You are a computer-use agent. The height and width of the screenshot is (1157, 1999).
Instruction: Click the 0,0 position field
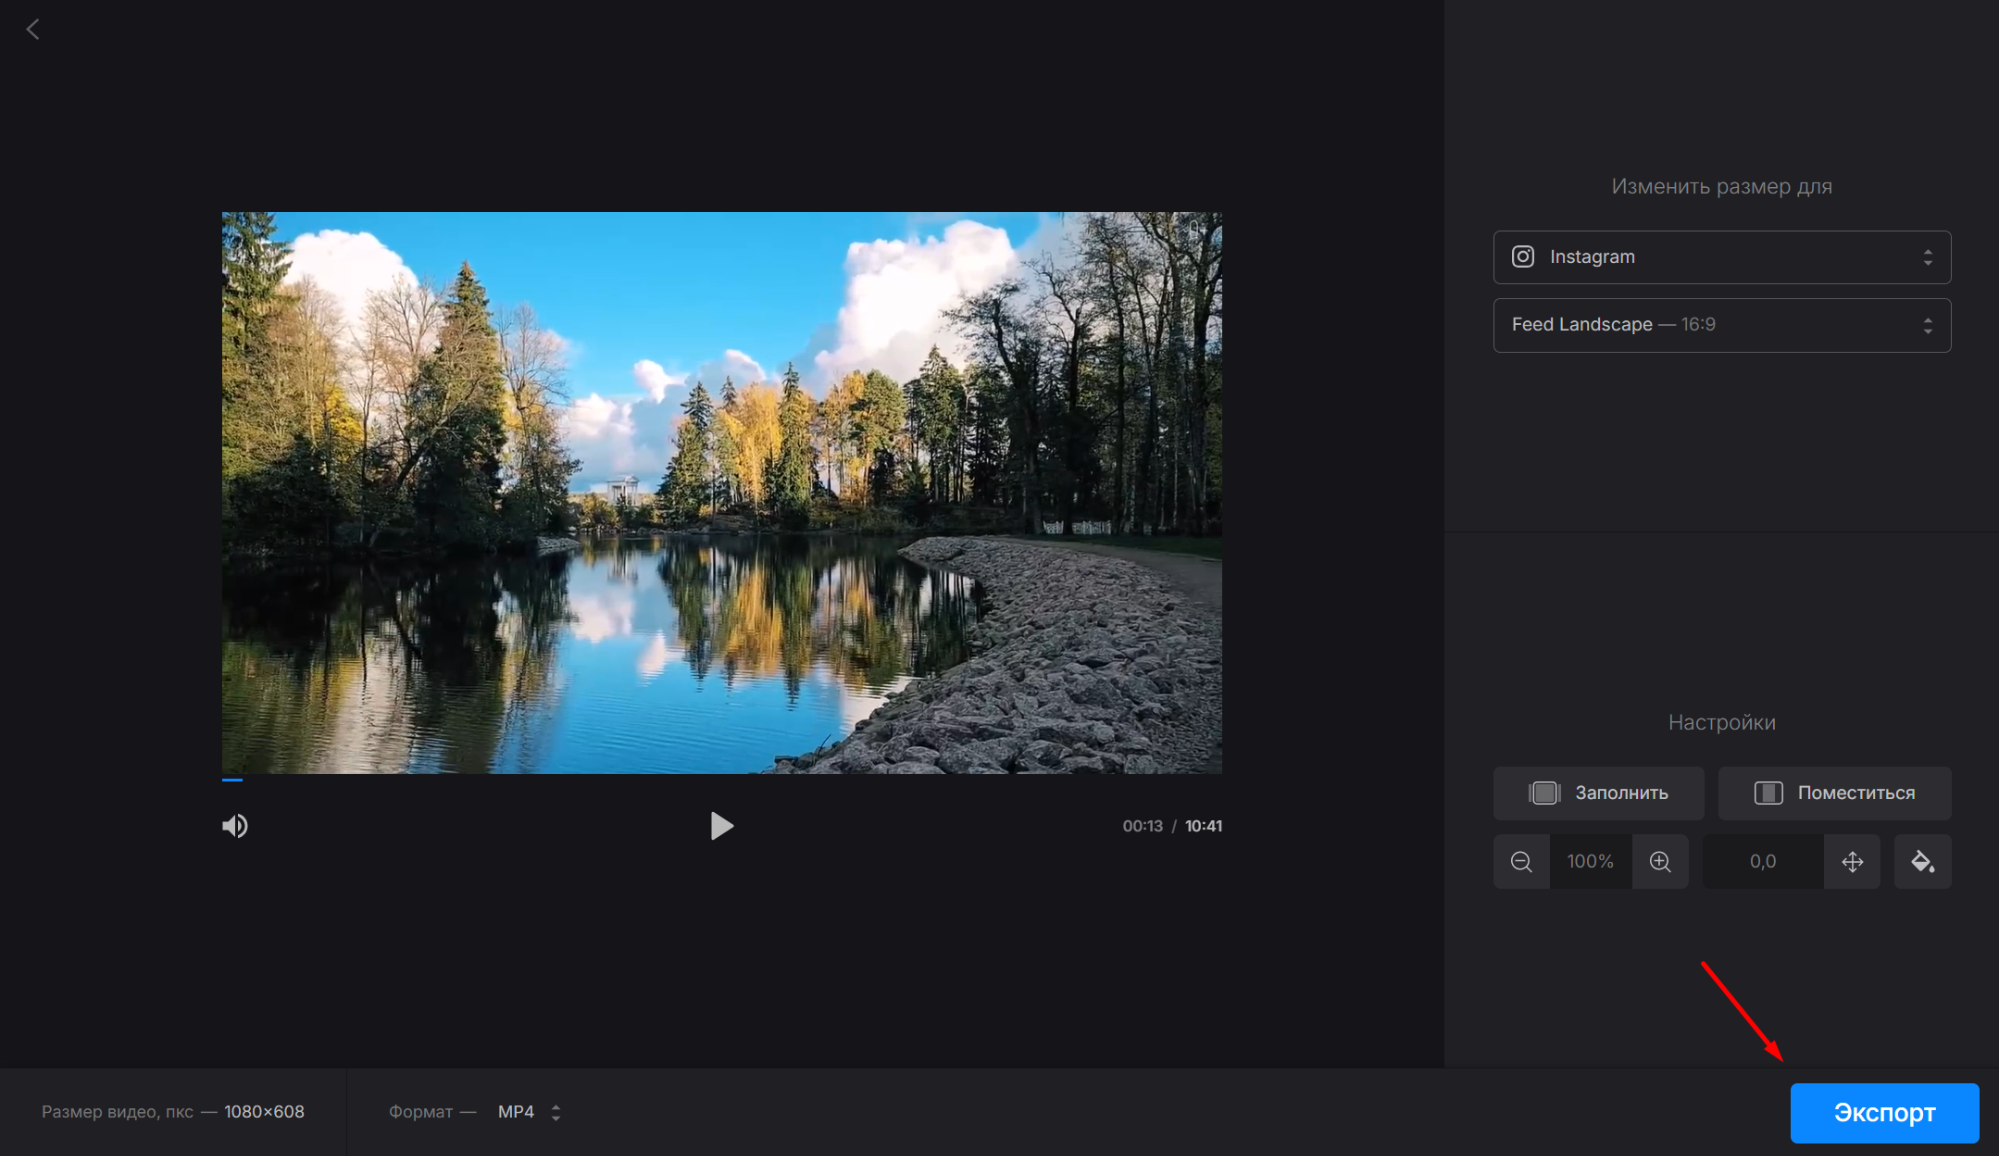point(1762,862)
